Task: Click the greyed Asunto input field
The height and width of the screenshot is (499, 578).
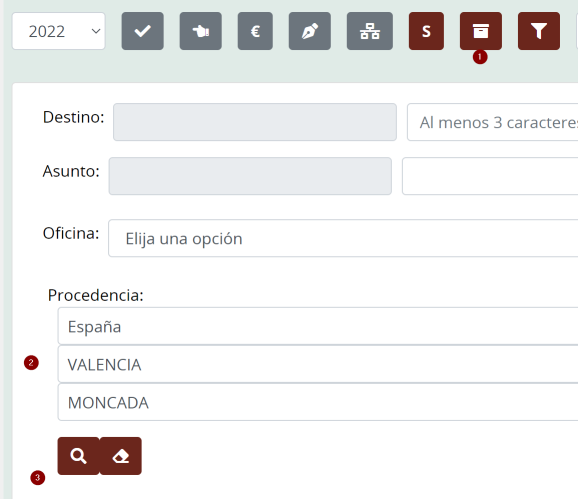Action: pos(250,176)
